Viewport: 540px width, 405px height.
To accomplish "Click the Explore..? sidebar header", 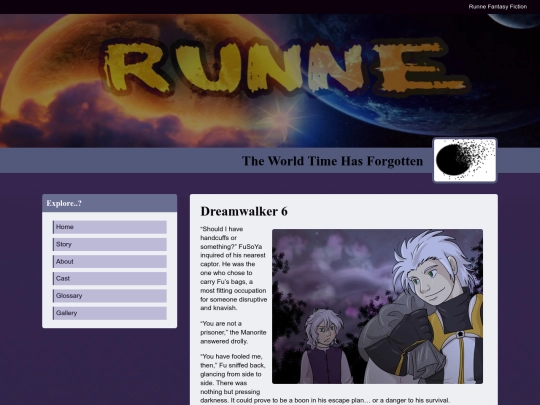I will click(110, 203).
